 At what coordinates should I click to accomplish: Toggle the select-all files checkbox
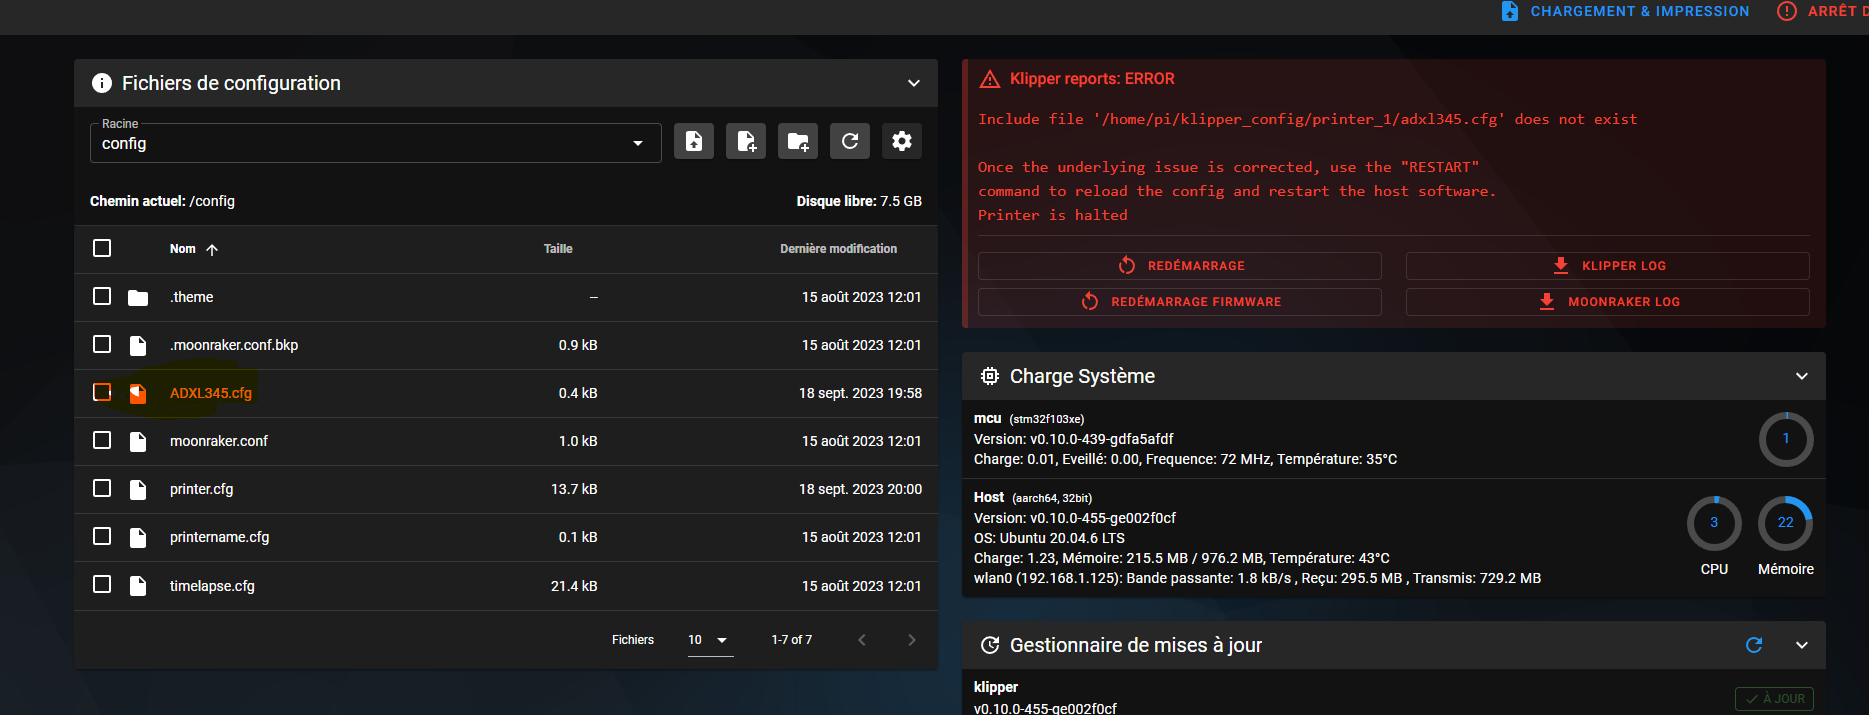[x=102, y=248]
